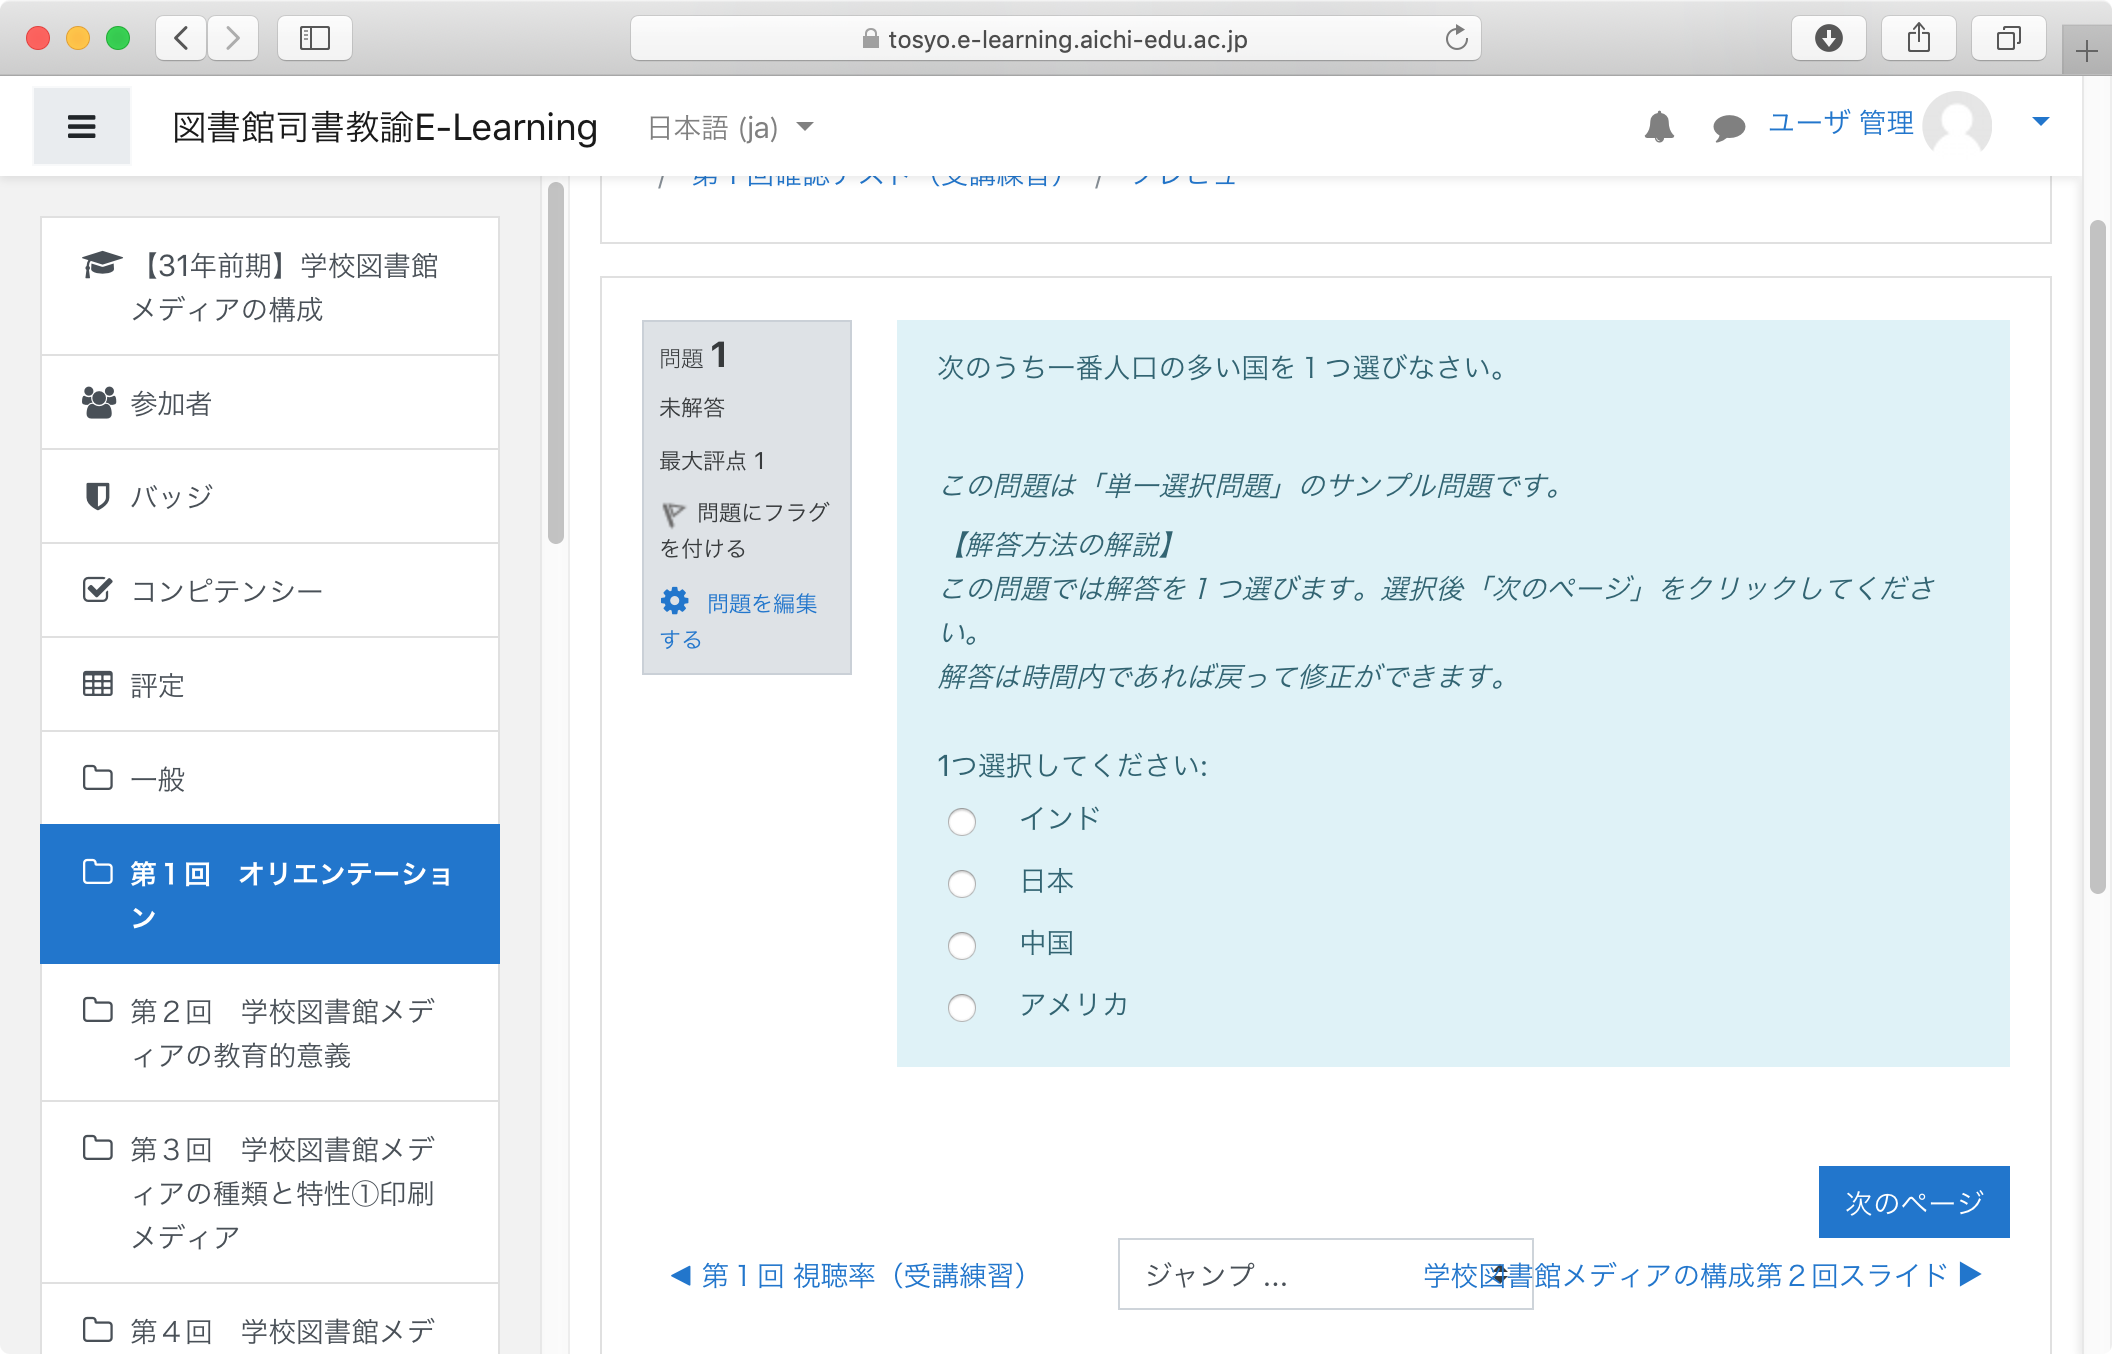This screenshot has width=2112, height=1354.
Task: Open the 参加者 sidebar item
Action: 270,403
